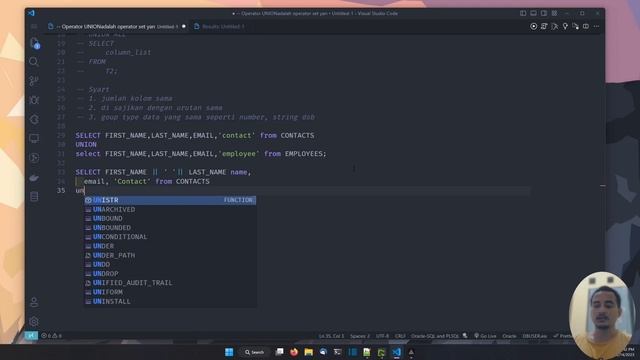This screenshot has width=640, height=360.
Task: Select UNCONDITIONAL suggestion
Action: click(x=170, y=237)
